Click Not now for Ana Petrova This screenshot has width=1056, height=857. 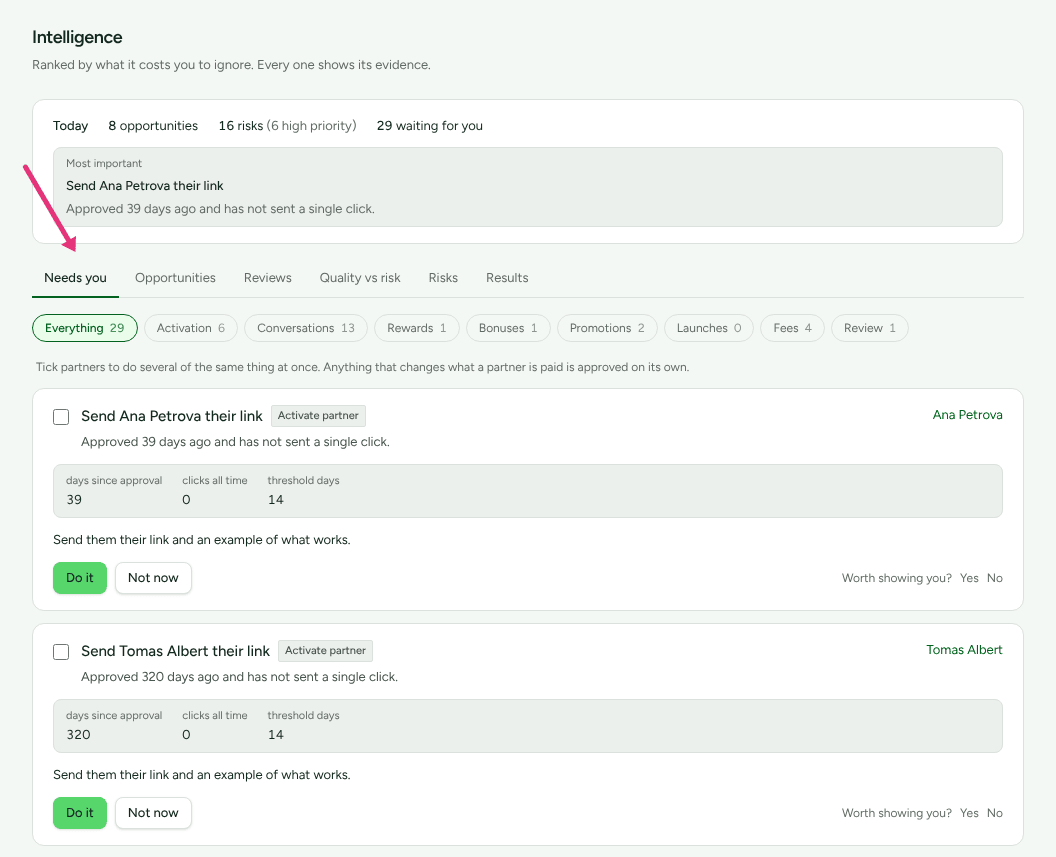pyautogui.click(x=154, y=578)
